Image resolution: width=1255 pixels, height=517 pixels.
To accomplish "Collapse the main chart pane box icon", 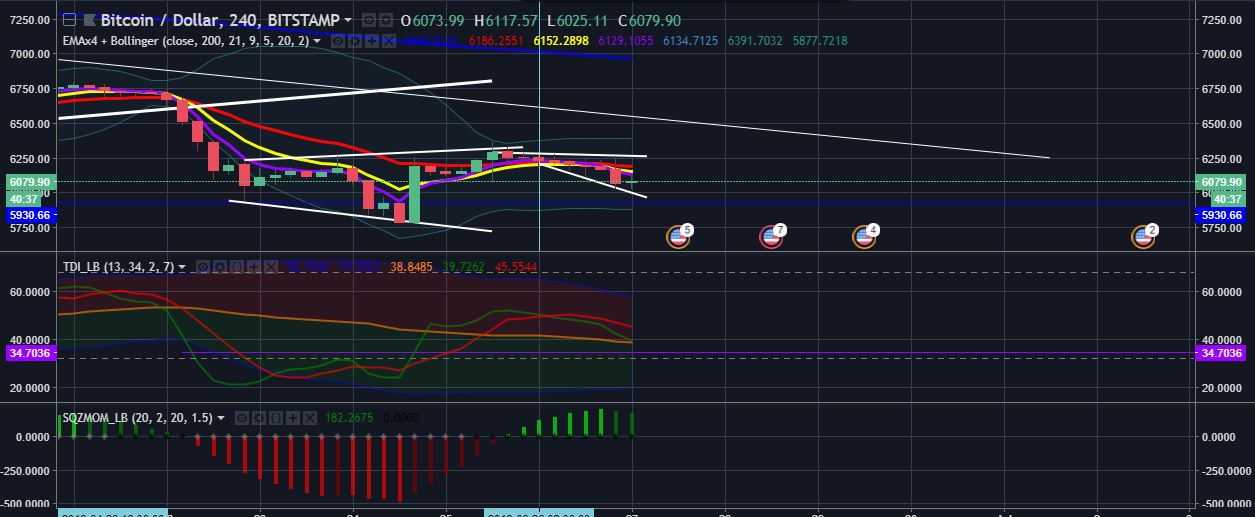I will click(x=69, y=20).
